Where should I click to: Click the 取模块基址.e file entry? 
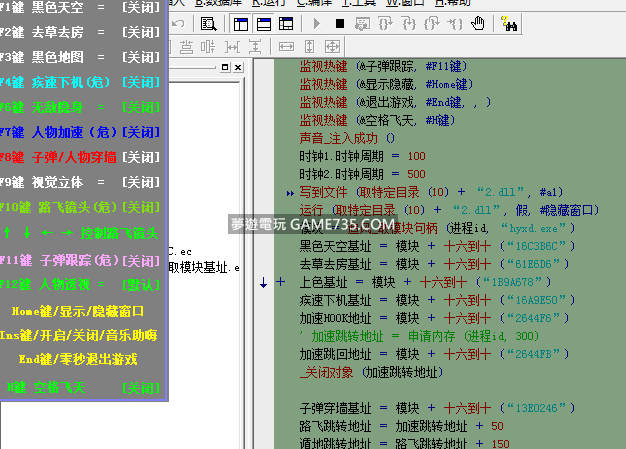coord(204,267)
